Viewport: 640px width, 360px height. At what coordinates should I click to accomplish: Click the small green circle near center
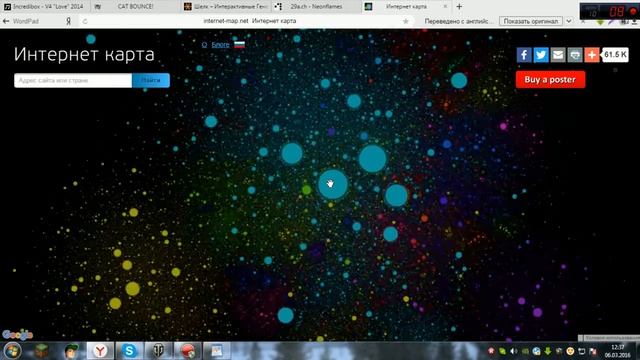307,190
